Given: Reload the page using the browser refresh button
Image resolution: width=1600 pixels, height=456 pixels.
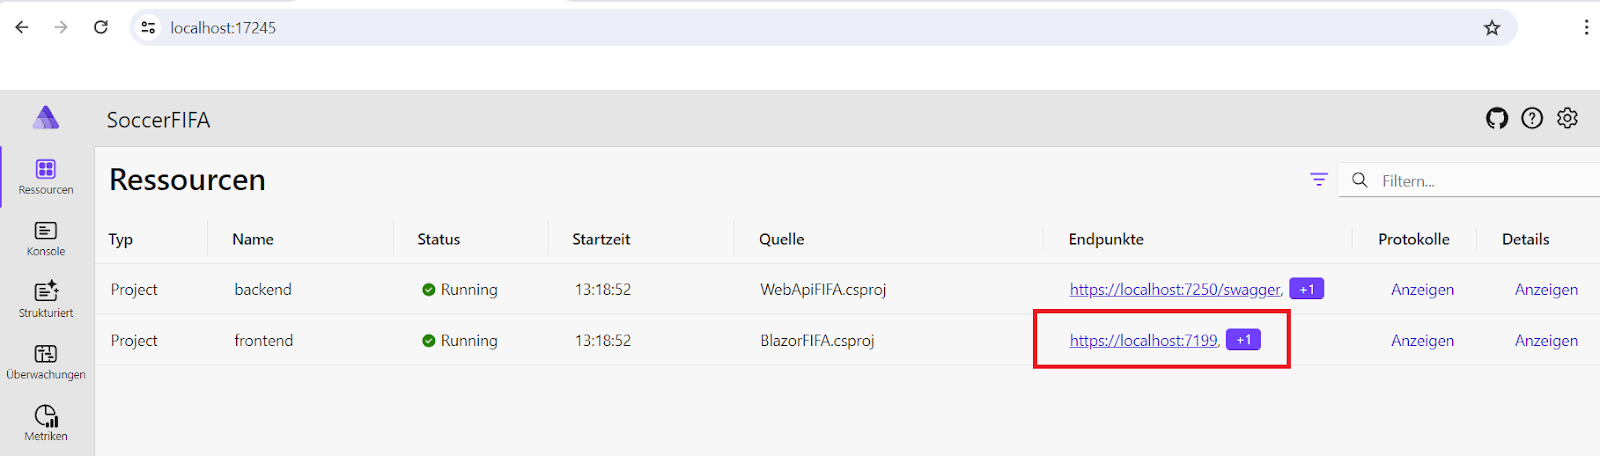Looking at the screenshot, I should [101, 27].
